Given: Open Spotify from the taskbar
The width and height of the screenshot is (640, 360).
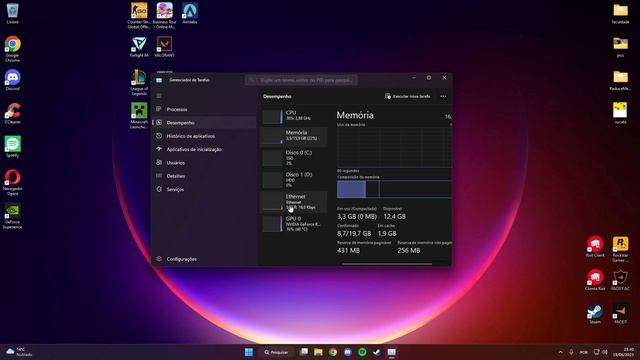Looking at the screenshot, I should (x=362, y=352).
